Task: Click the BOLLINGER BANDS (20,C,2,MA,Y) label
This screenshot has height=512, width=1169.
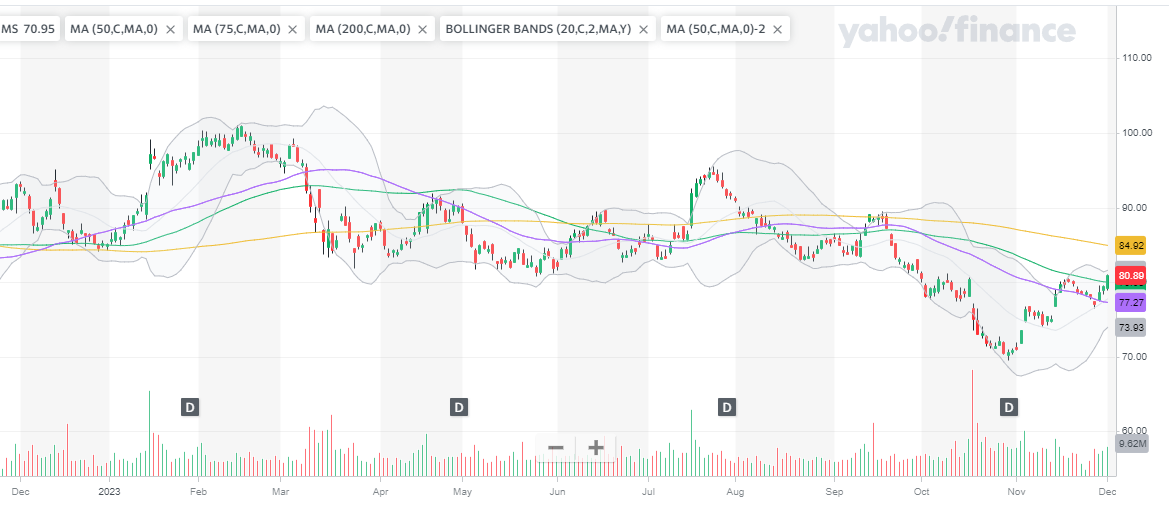Action: click(536, 30)
